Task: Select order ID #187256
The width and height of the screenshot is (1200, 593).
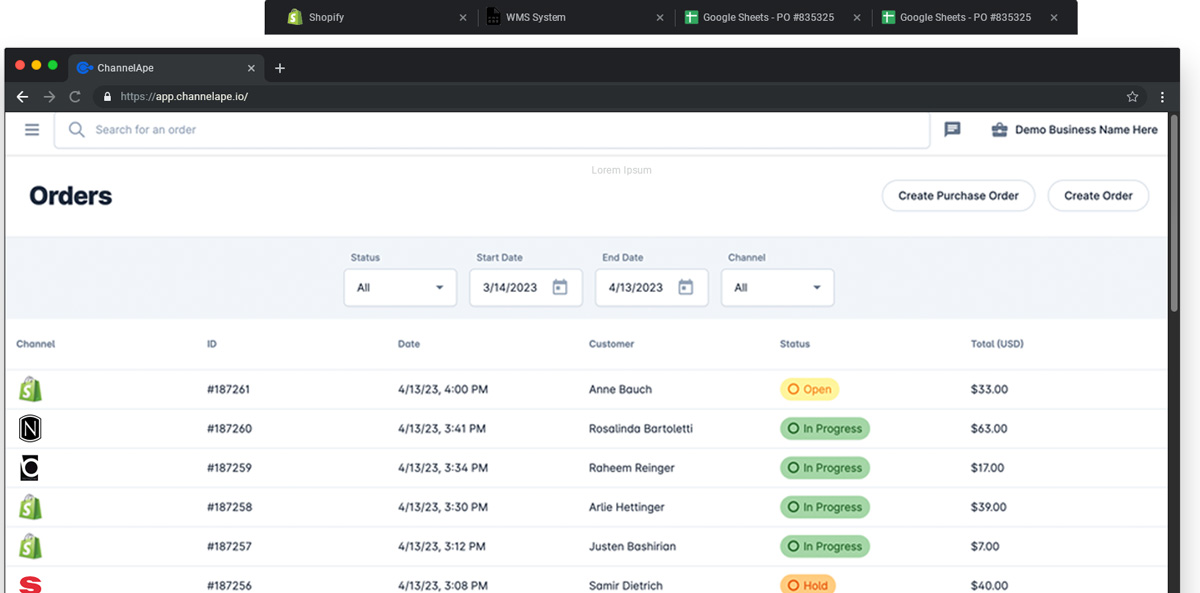Action: click(x=229, y=586)
